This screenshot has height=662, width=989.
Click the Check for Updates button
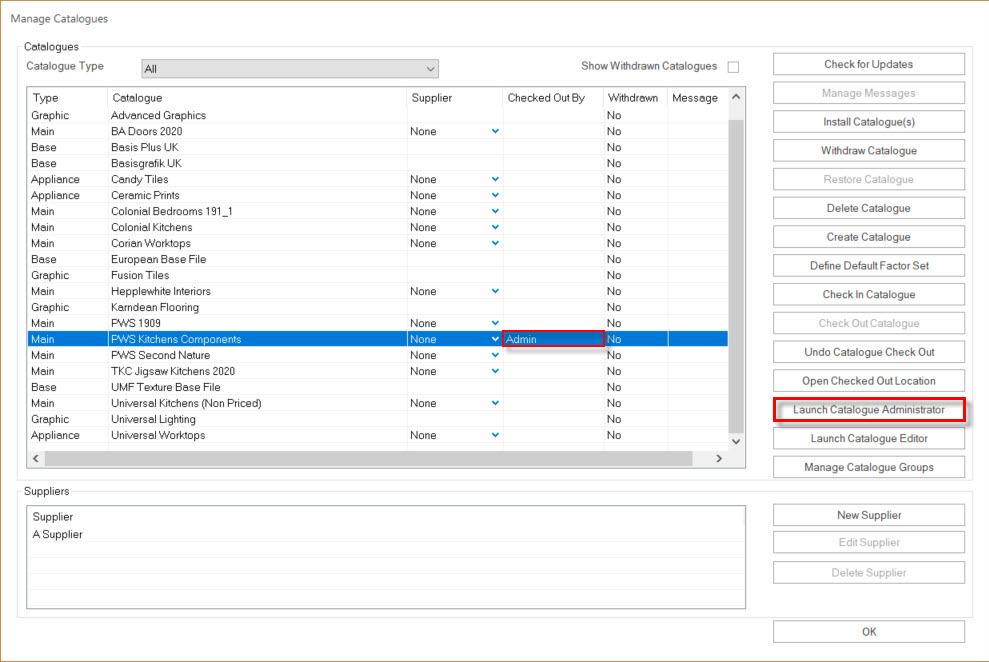(x=869, y=64)
